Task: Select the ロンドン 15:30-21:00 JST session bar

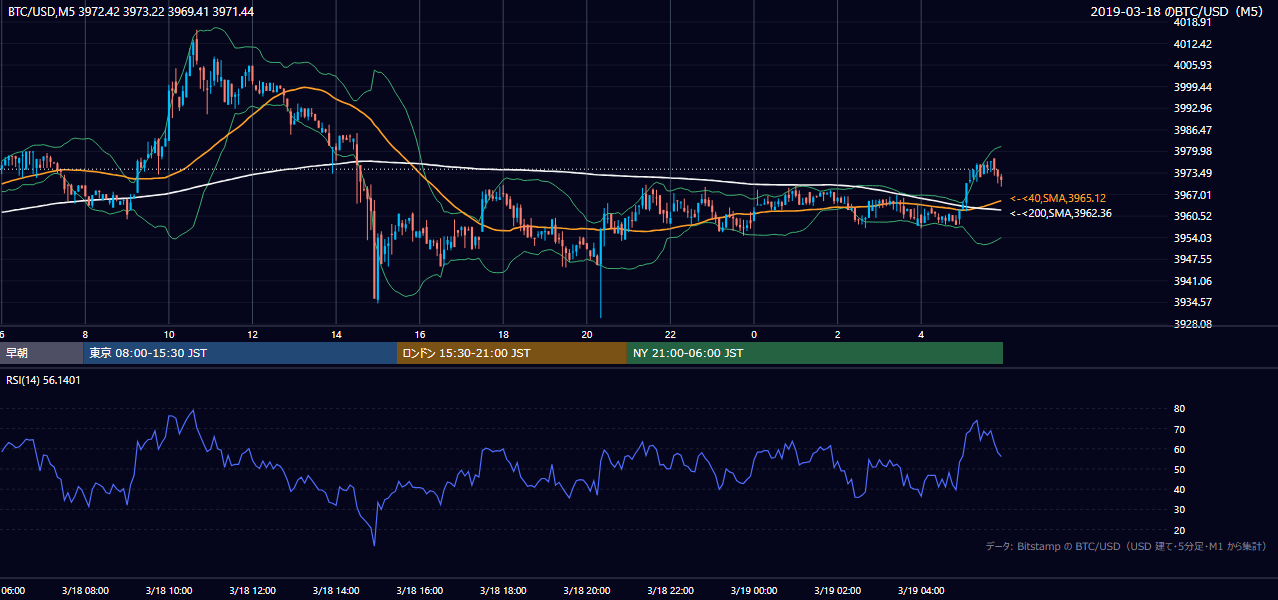Action: (512, 353)
